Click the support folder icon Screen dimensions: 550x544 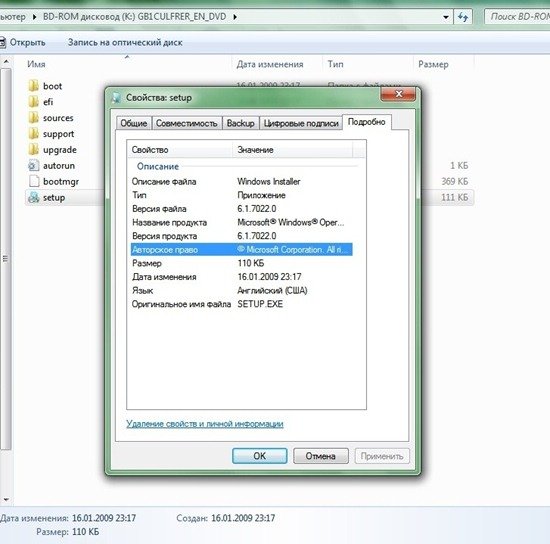coord(33,134)
